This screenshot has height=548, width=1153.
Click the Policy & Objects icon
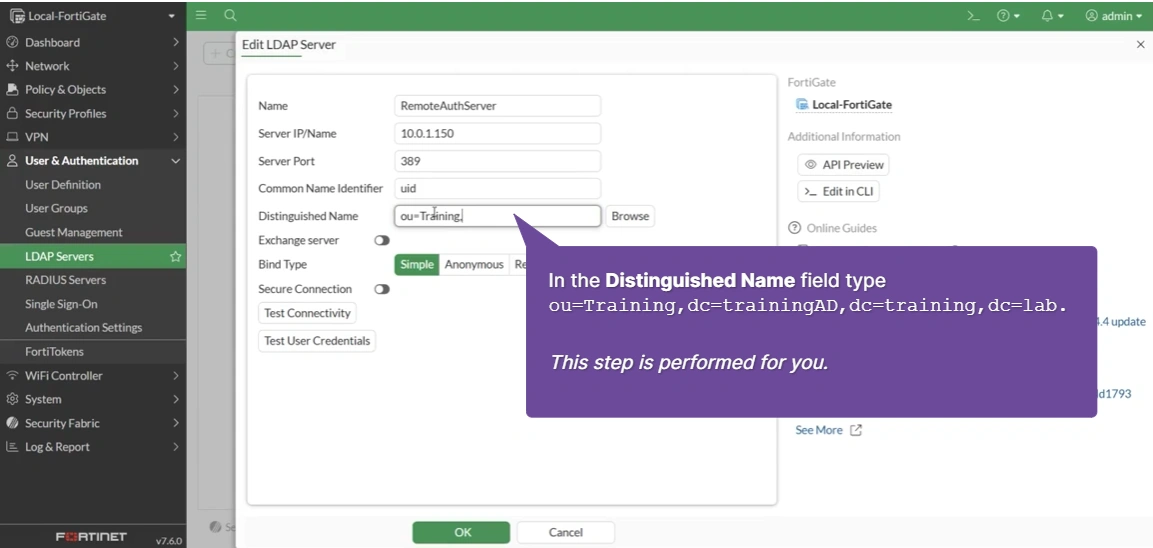click(x=12, y=89)
